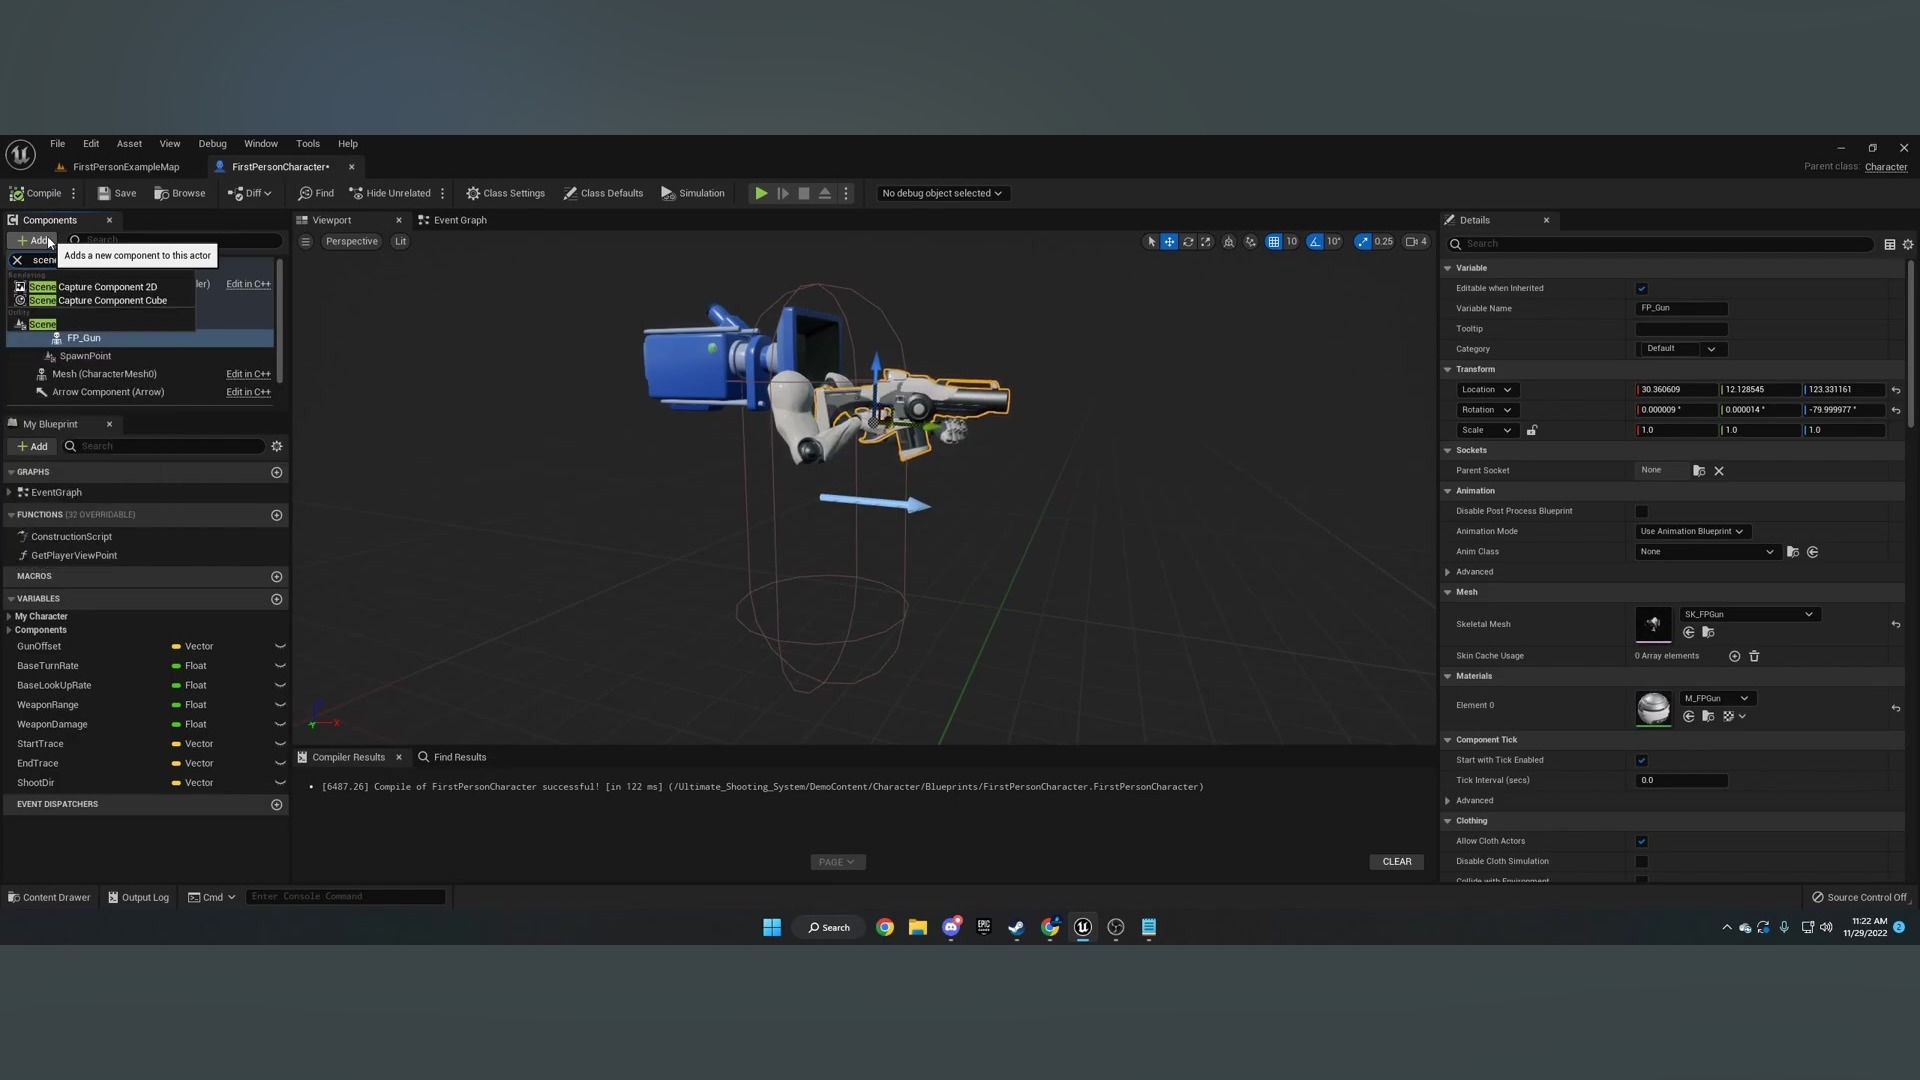Toggle world/local coordinate system icon
The image size is (1920, 1080).
(x=1229, y=241)
